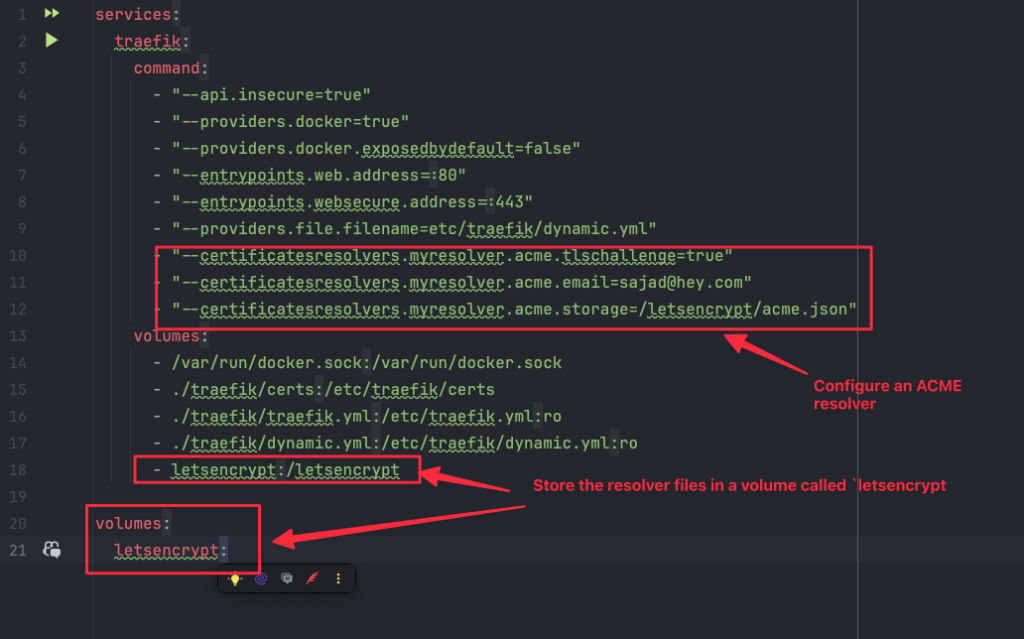Click line number 19 of the empty line

[18, 497]
